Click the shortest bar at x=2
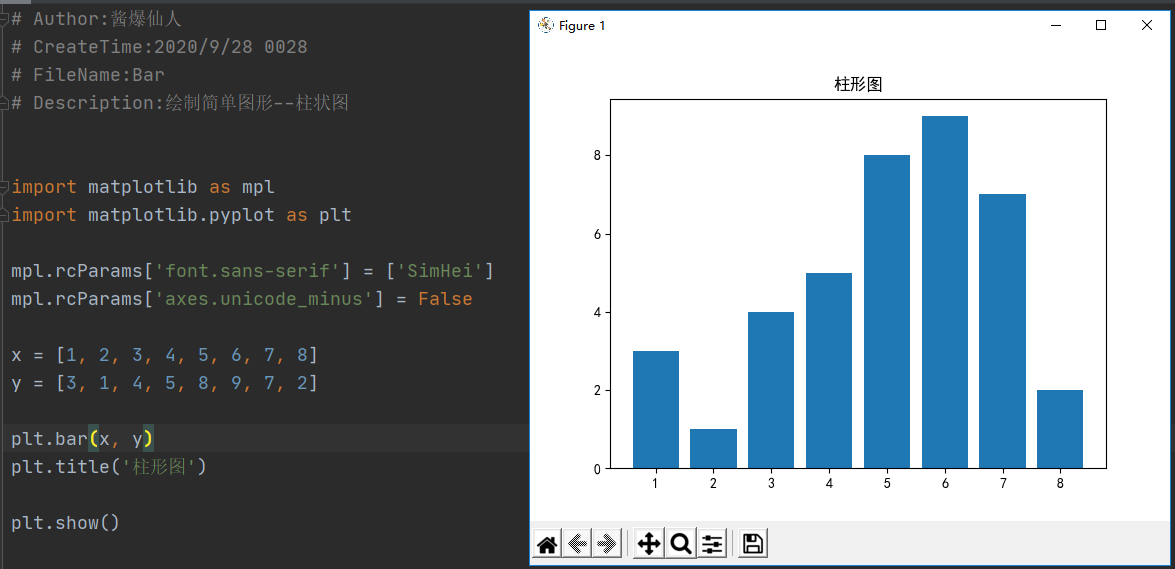Viewport: 1175px width, 569px height. coord(713,449)
